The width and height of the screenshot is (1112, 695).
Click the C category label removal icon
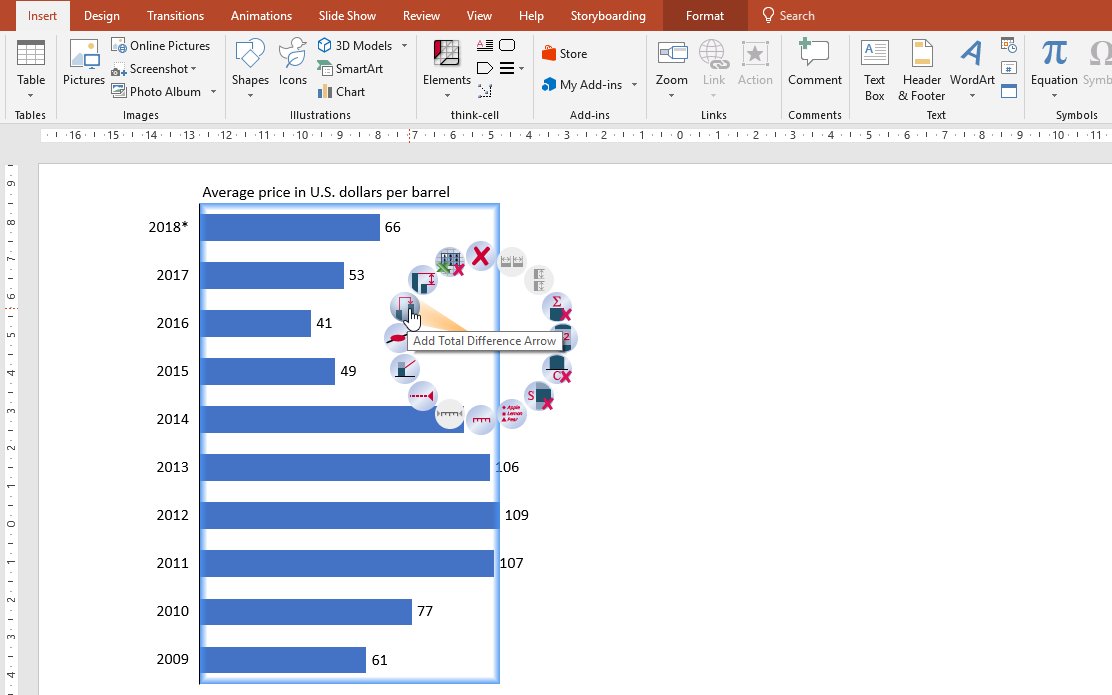click(x=557, y=368)
